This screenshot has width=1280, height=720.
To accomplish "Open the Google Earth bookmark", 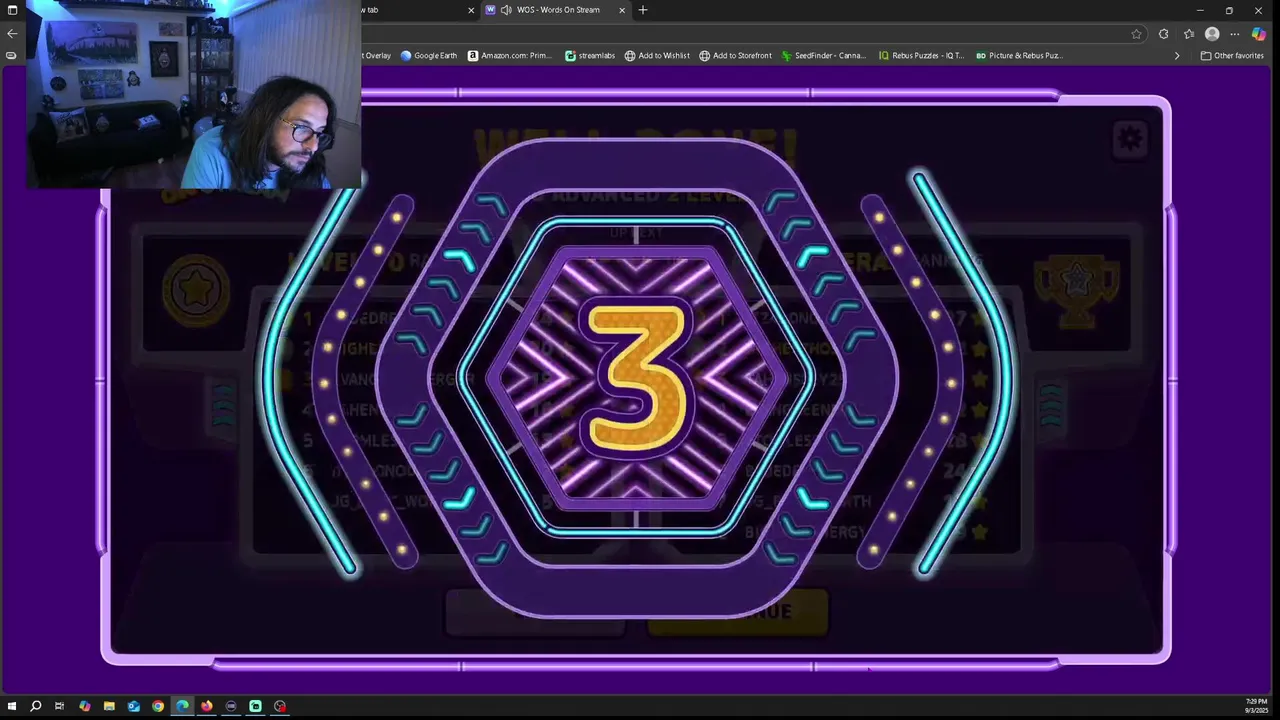I will tap(429, 56).
